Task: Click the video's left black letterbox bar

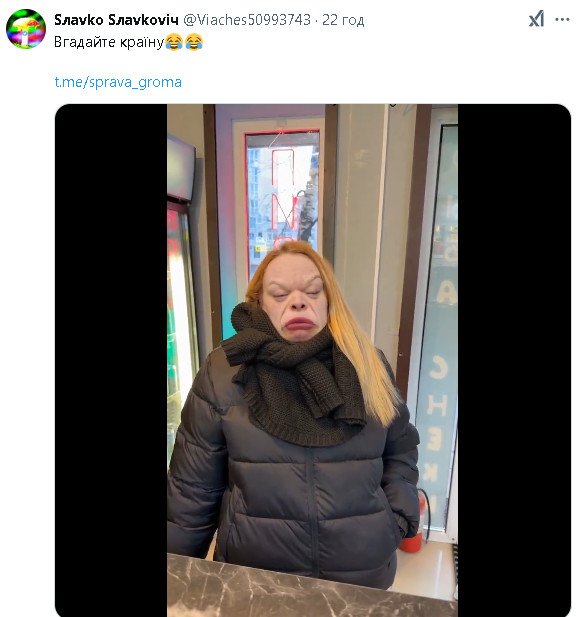Action: [x=111, y=360]
